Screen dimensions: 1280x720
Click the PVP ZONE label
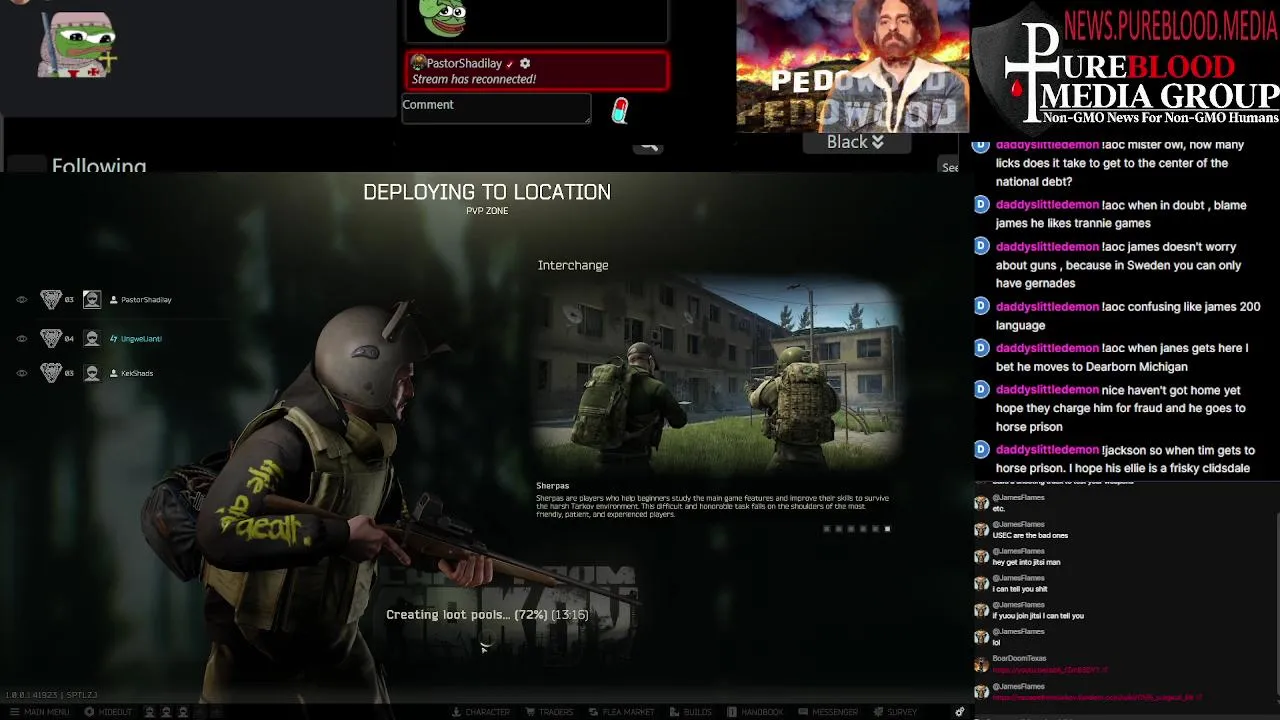pos(487,211)
